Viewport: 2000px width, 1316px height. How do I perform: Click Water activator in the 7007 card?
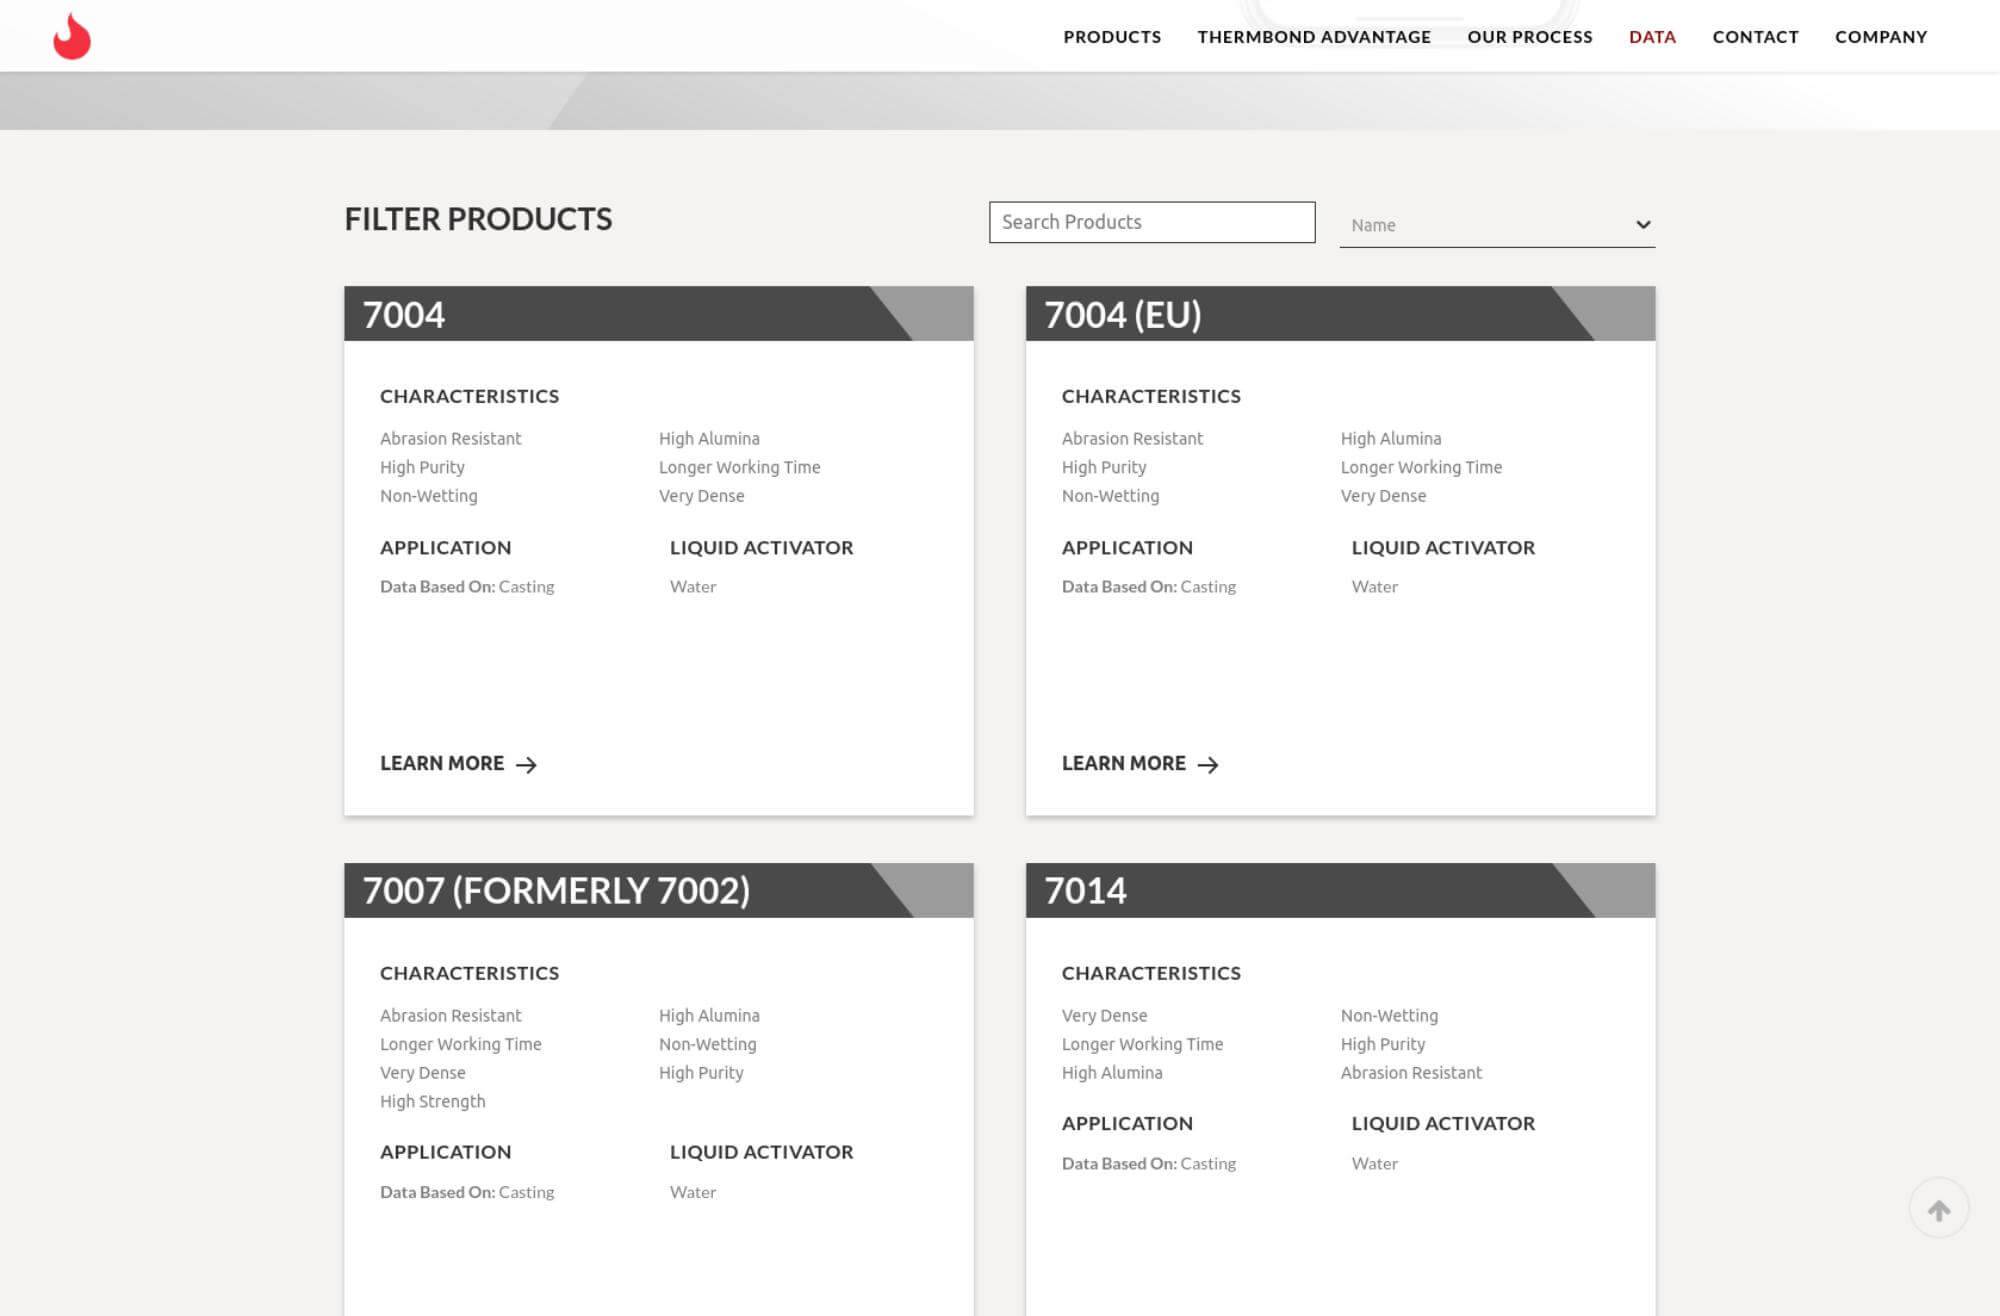pyautogui.click(x=693, y=1193)
